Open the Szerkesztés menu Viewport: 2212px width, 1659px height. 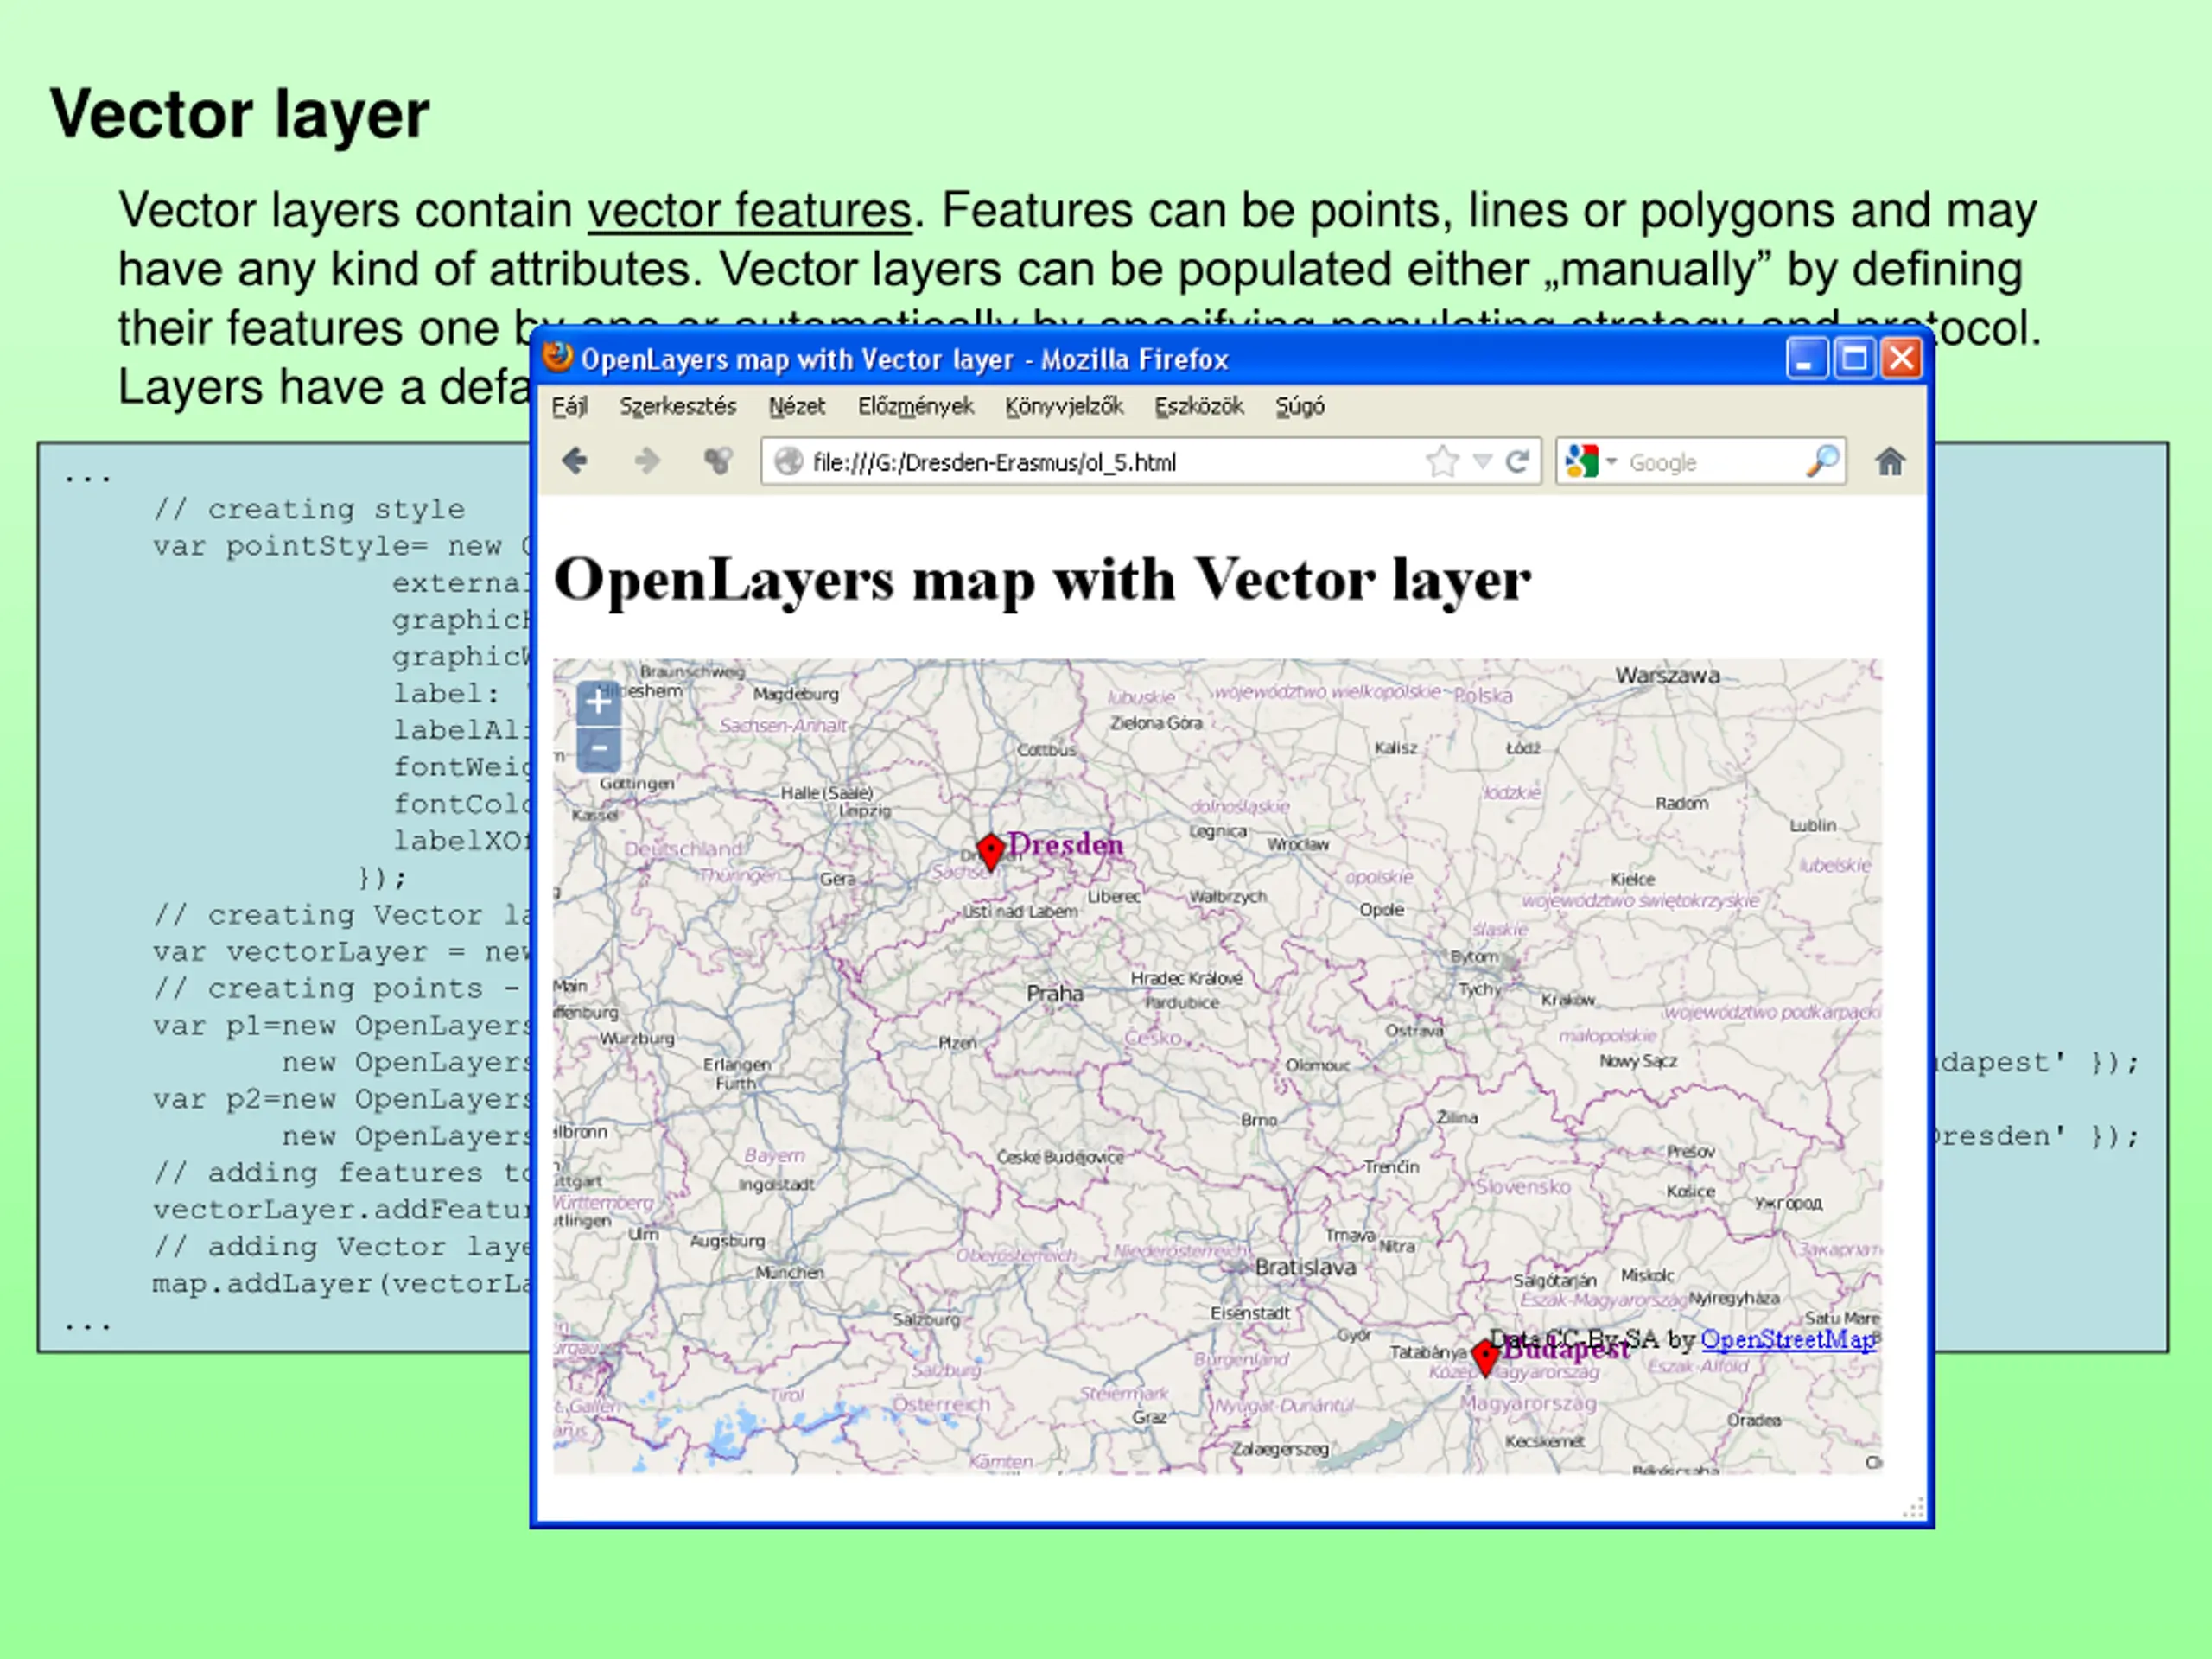(x=677, y=406)
